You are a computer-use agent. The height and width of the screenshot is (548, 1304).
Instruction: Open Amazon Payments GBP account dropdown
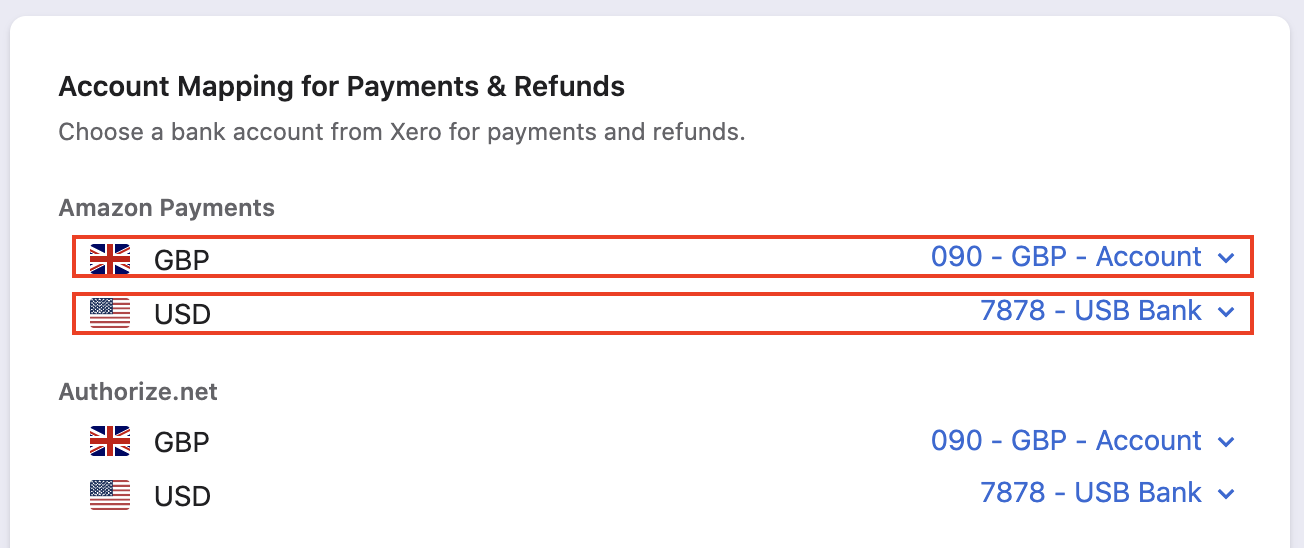[1066, 257]
